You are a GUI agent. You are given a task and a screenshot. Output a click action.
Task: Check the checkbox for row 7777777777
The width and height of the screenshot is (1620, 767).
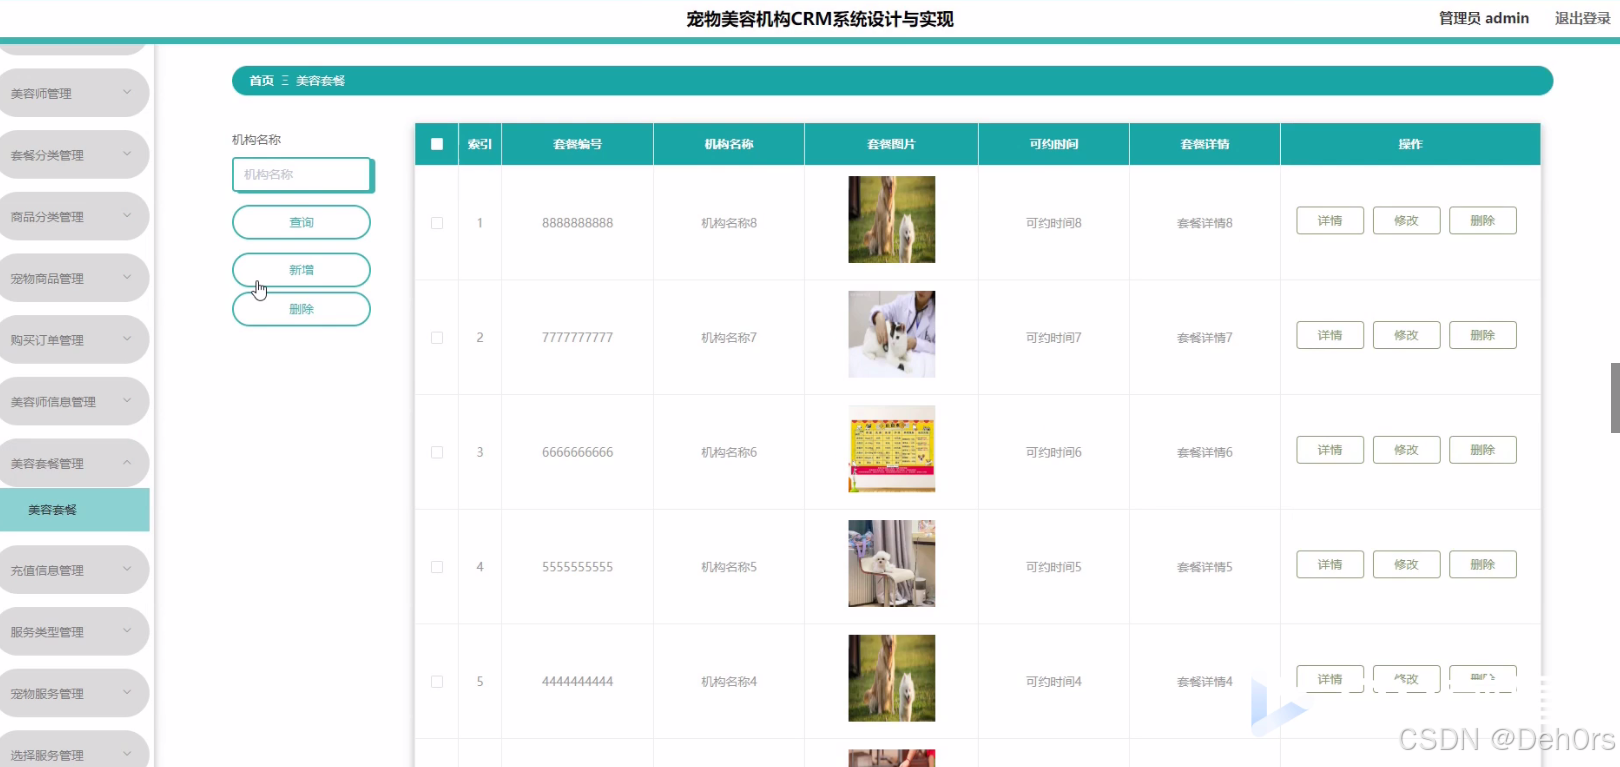(437, 338)
